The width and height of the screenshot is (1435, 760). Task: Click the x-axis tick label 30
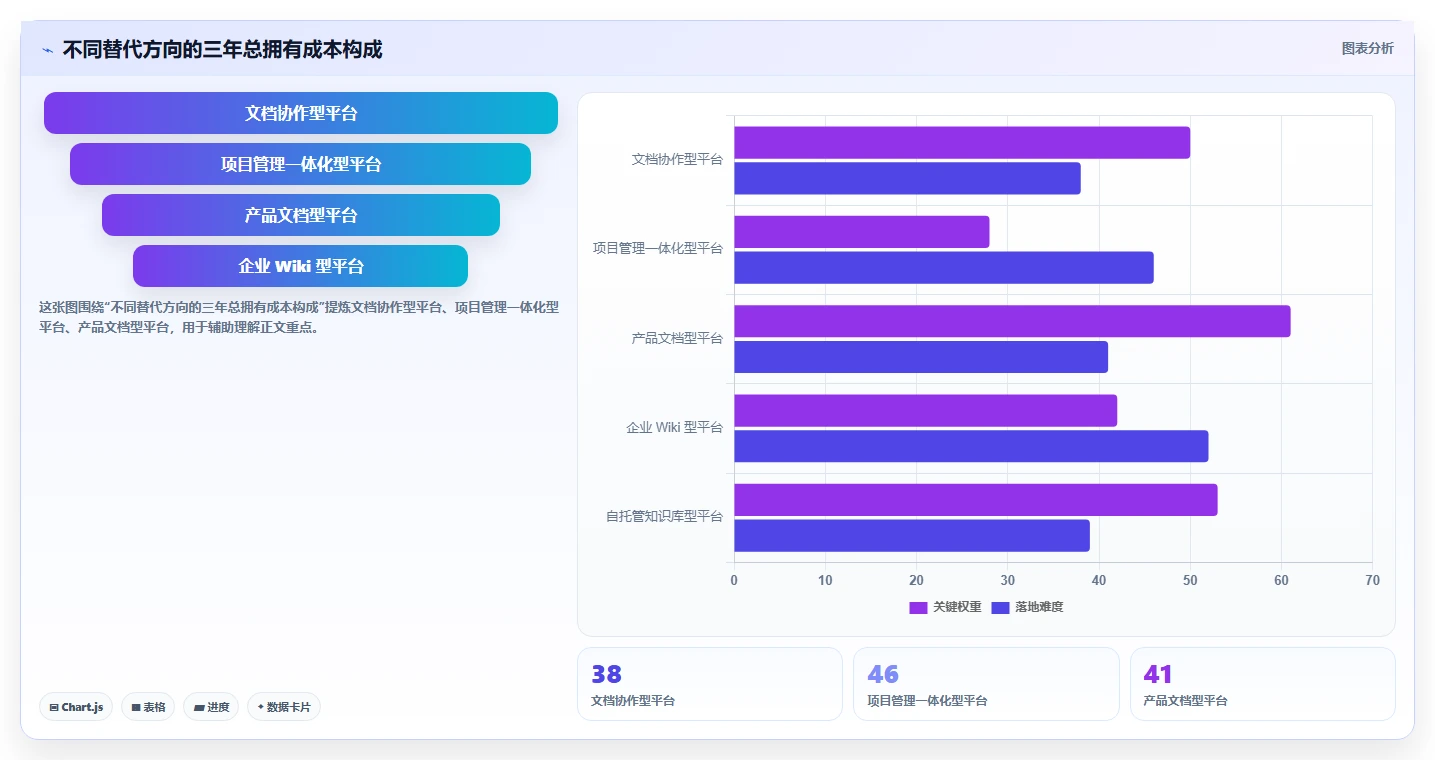[1007, 581]
